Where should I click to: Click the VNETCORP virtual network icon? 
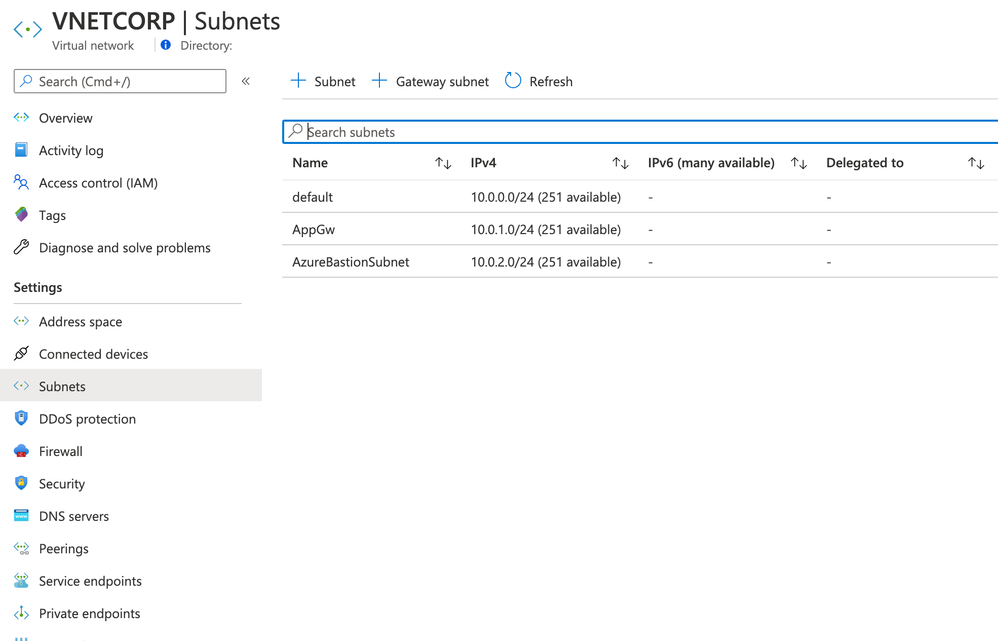pyautogui.click(x=28, y=29)
